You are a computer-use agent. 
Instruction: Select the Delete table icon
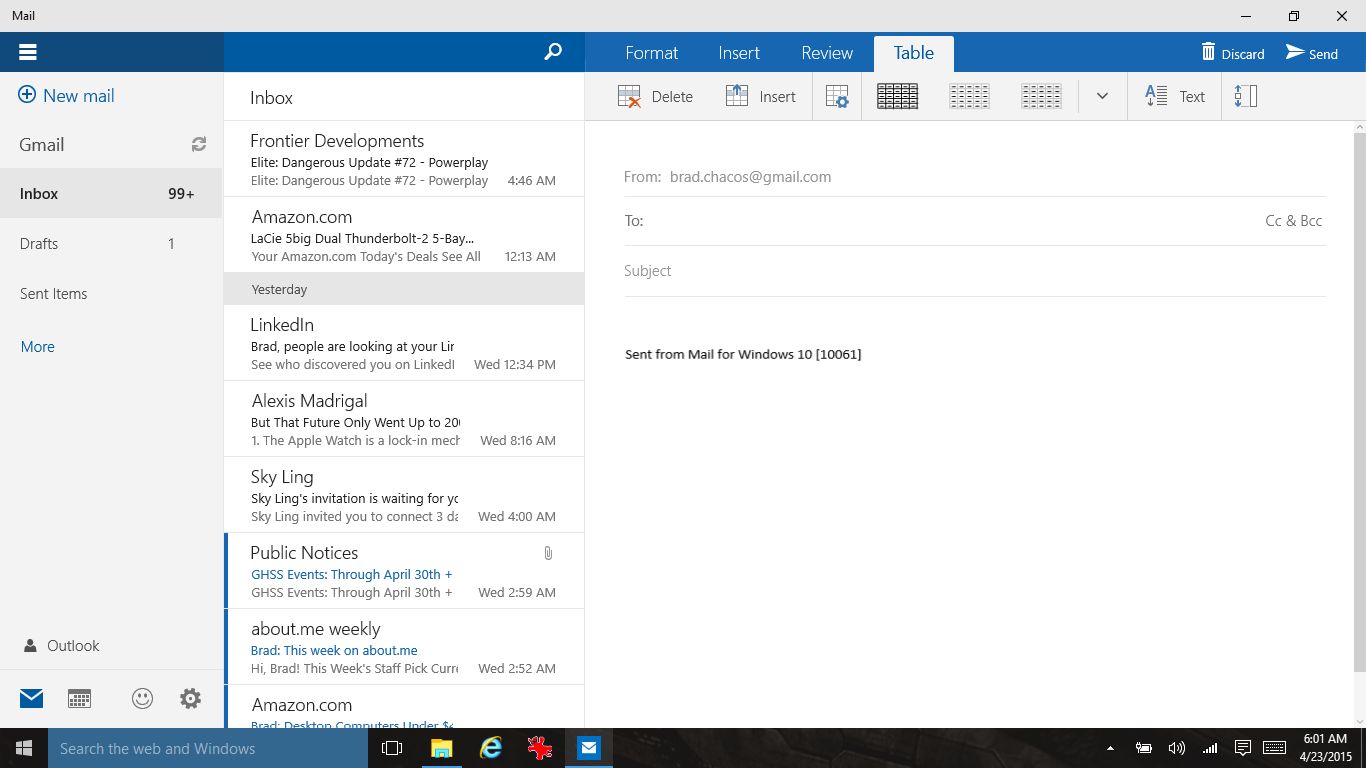click(x=655, y=95)
